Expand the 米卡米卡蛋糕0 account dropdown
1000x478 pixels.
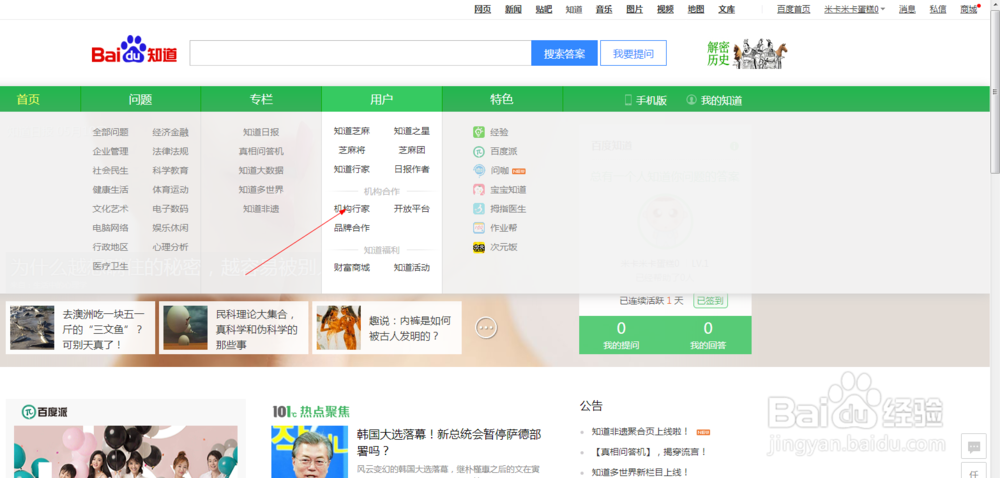[x=855, y=9]
